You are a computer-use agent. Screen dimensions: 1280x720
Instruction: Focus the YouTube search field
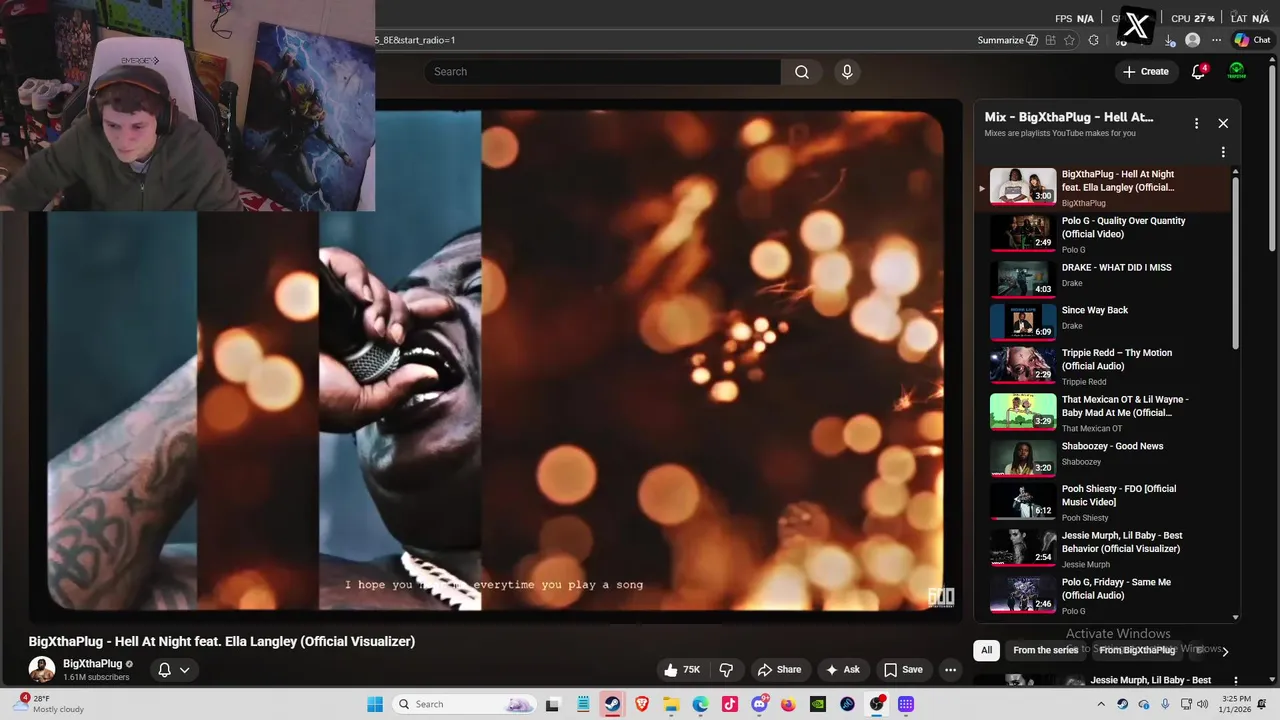603,72
